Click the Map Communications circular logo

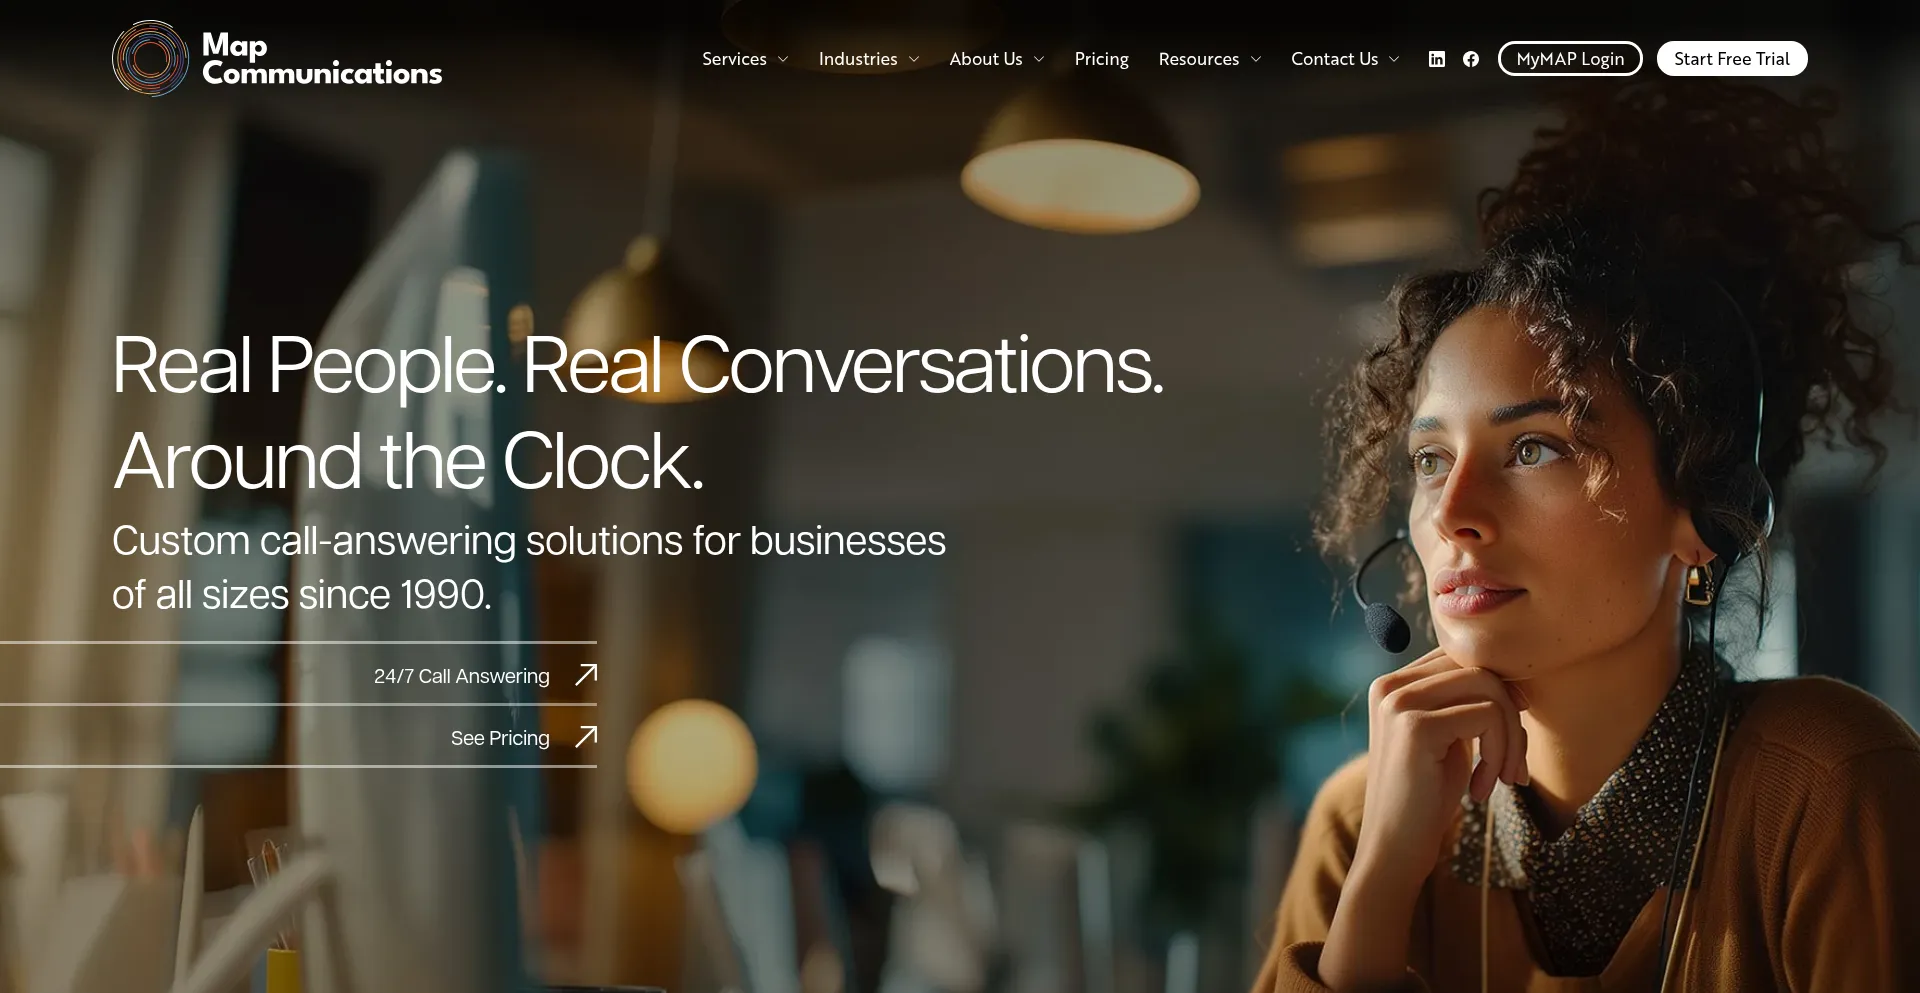point(150,58)
